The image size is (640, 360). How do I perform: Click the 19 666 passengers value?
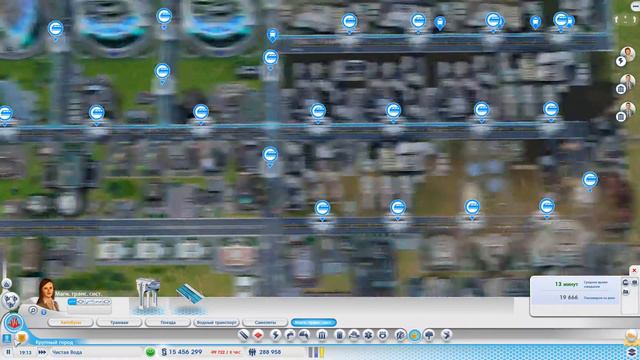click(569, 298)
